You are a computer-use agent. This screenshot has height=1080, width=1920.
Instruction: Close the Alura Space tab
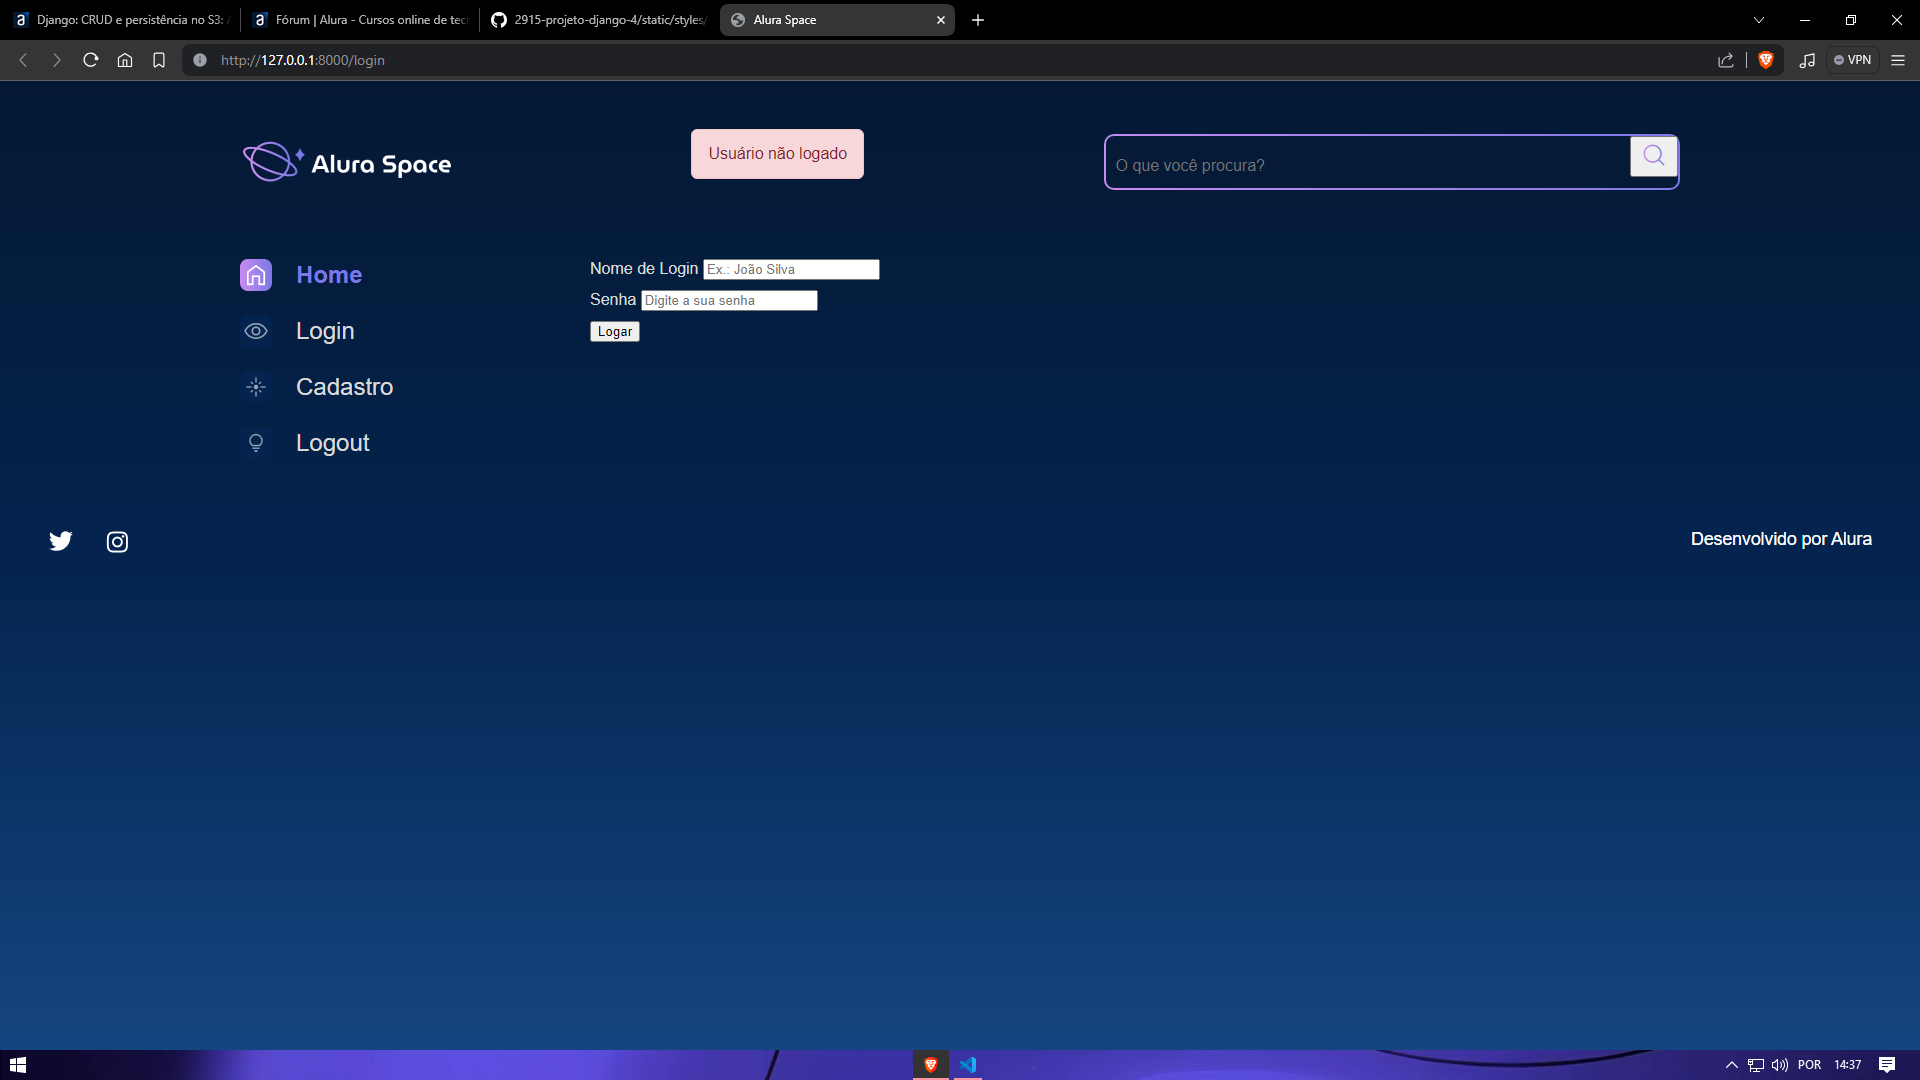[941, 20]
